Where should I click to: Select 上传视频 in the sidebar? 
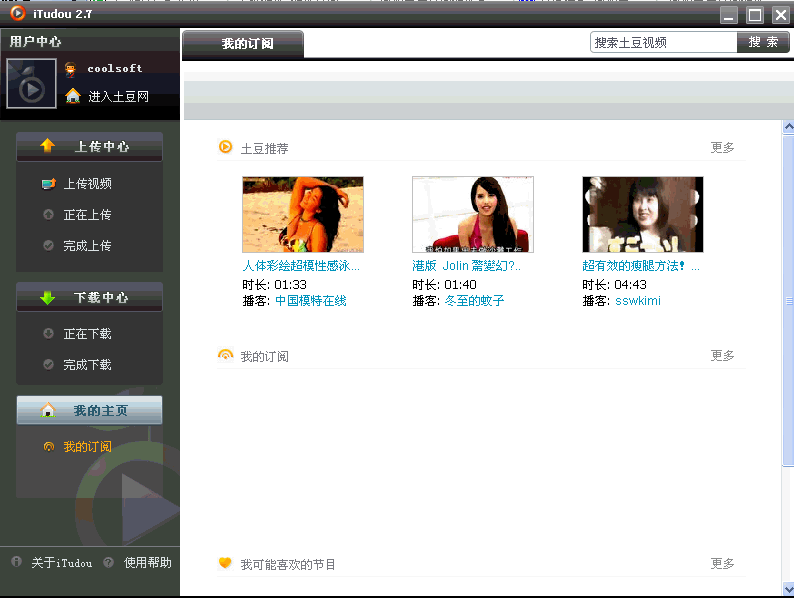(88, 184)
